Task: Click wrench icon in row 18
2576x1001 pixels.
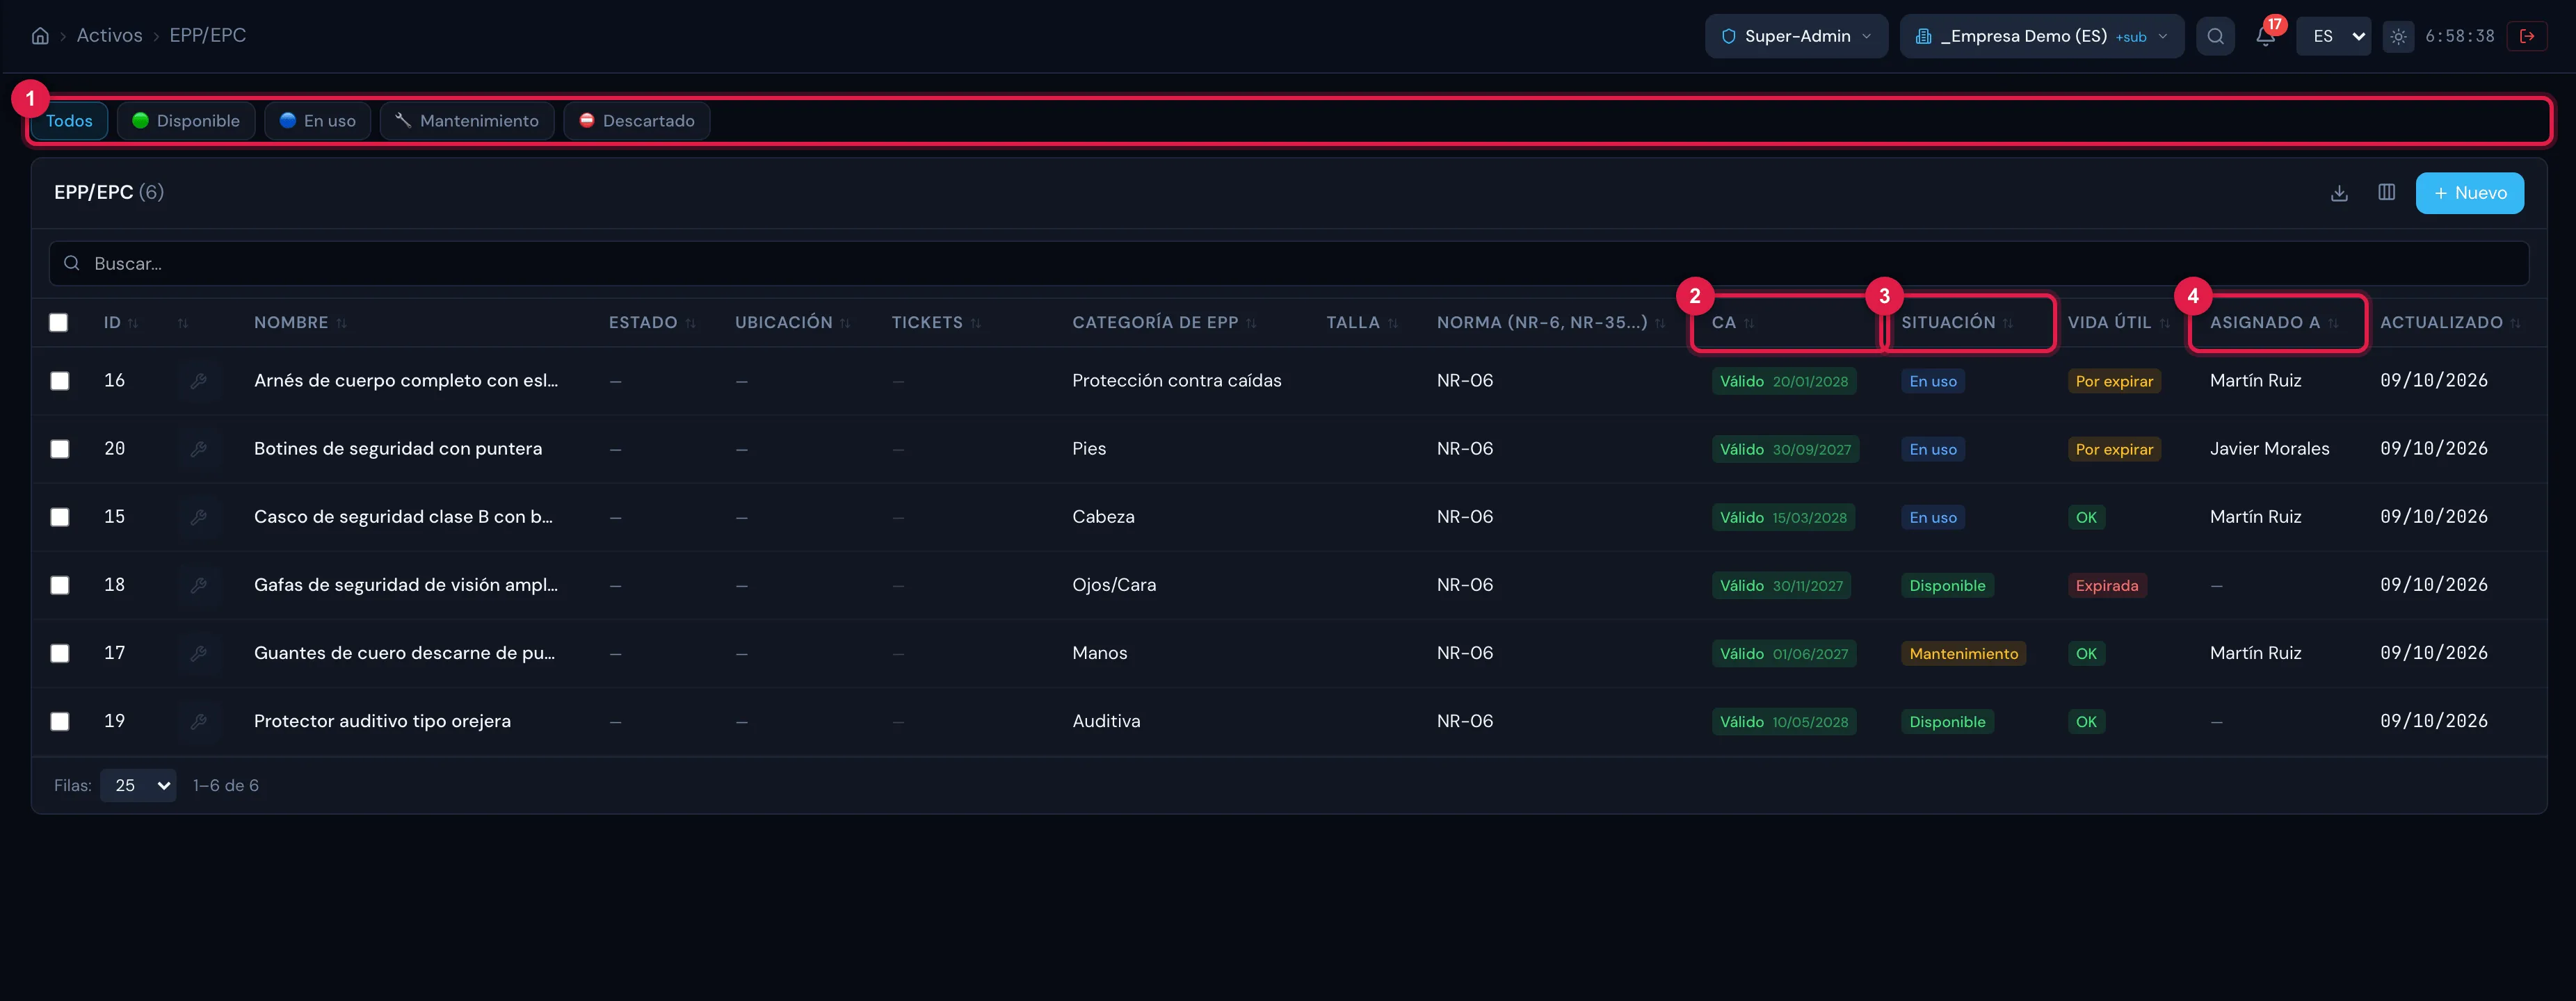Action: point(199,585)
